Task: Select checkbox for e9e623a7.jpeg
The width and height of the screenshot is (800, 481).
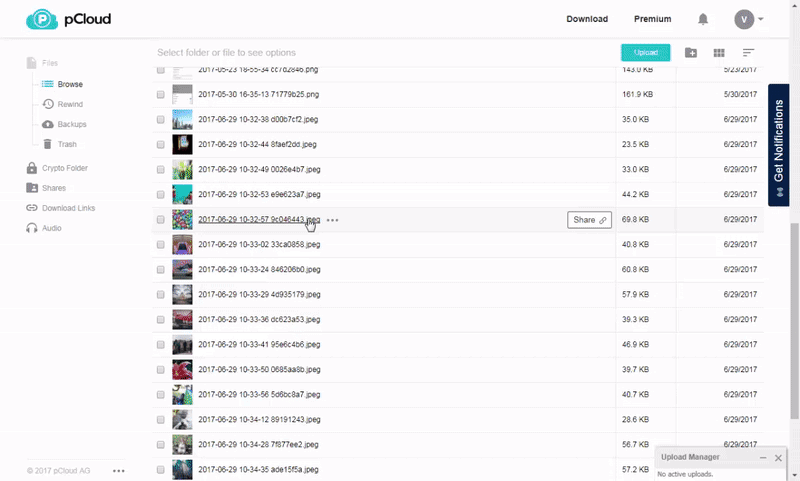Action: pos(161,194)
